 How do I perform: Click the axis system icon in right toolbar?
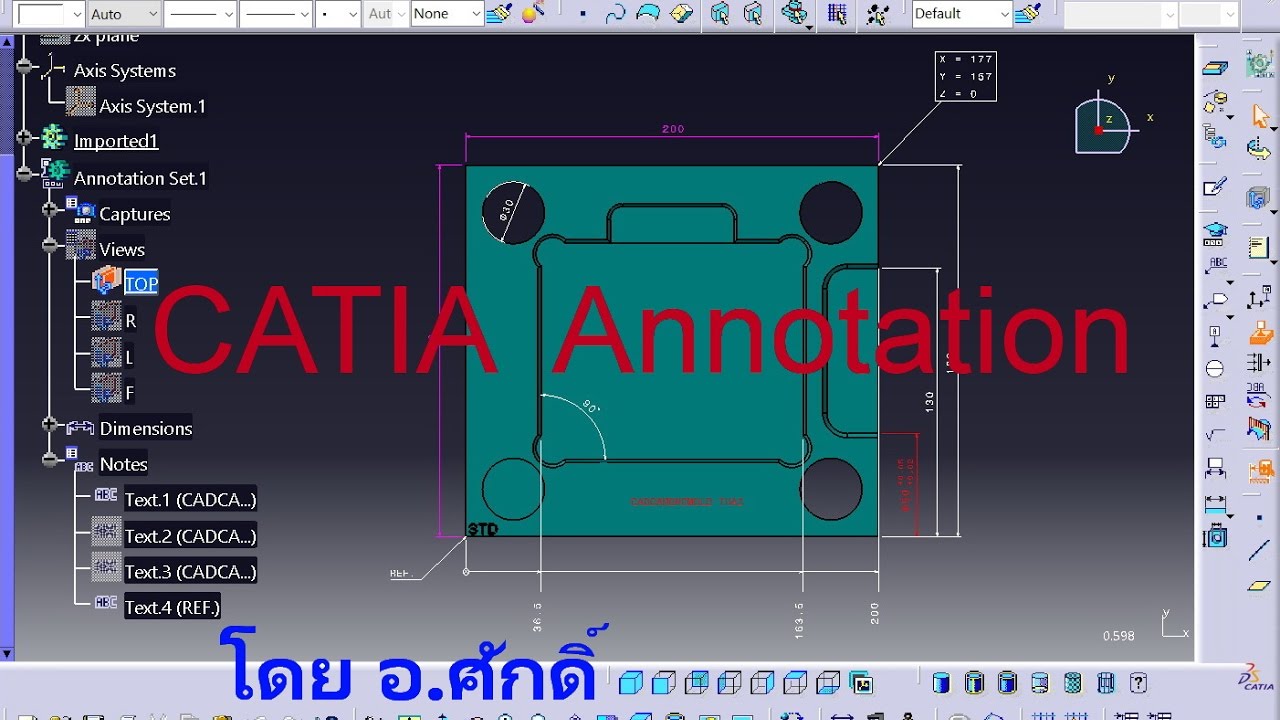(x=1259, y=298)
